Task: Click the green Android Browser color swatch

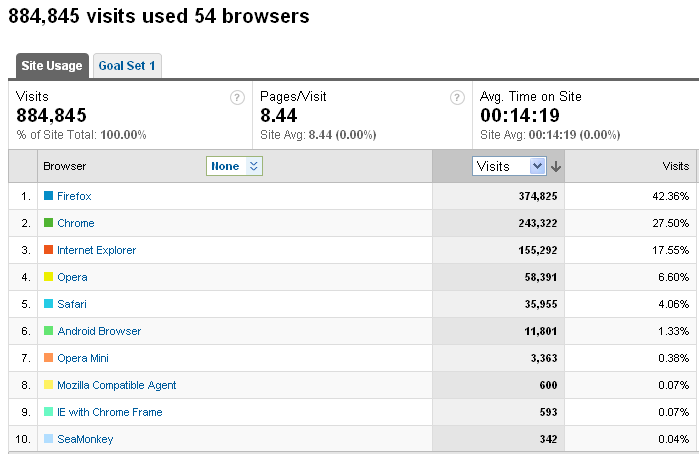Action: (x=49, y=330)
